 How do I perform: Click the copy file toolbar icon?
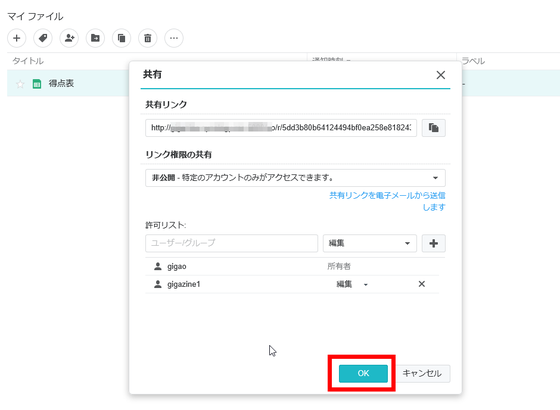pos(121,38)
